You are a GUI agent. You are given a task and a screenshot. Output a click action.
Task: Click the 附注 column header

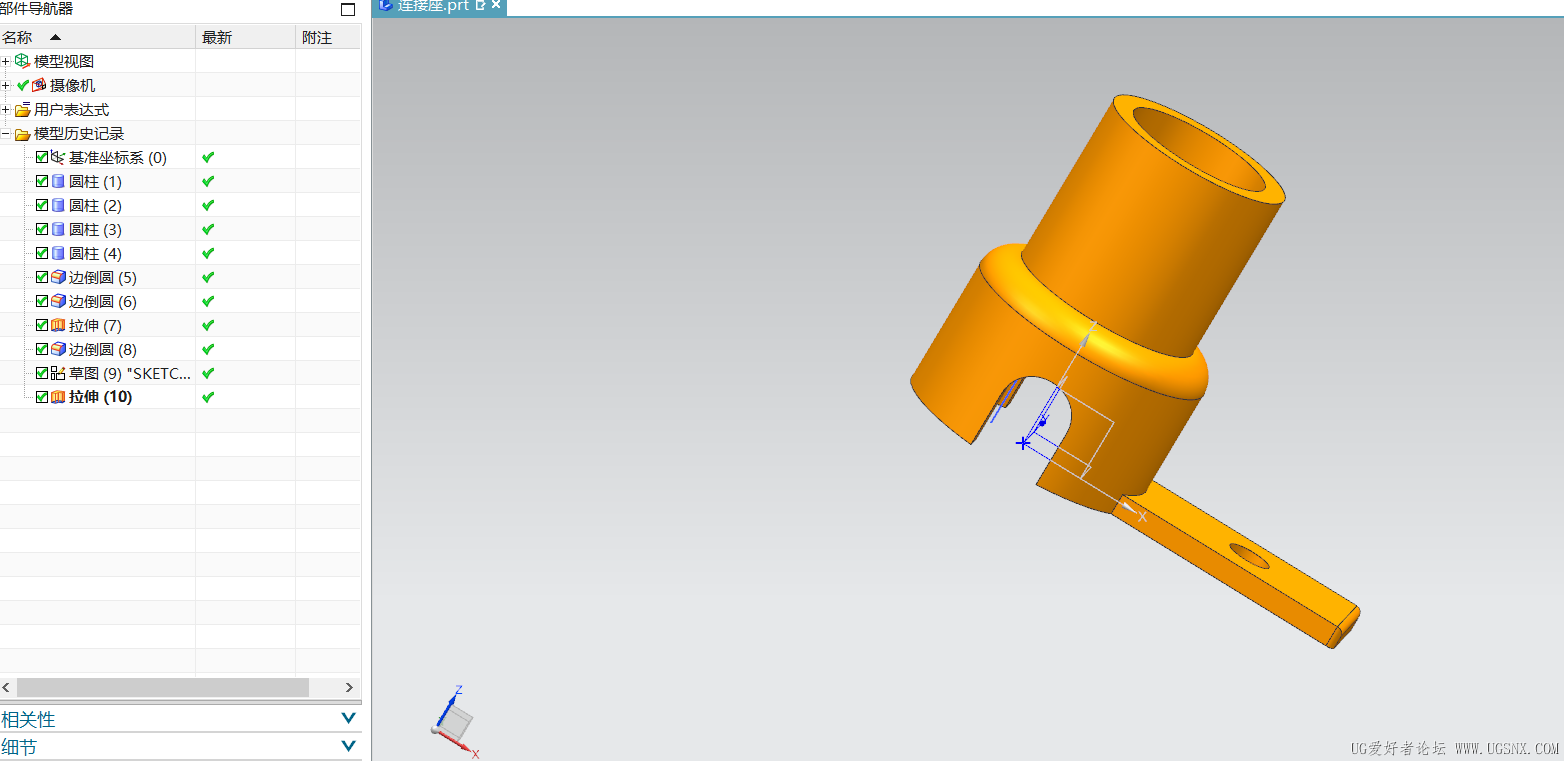[328, 37]
